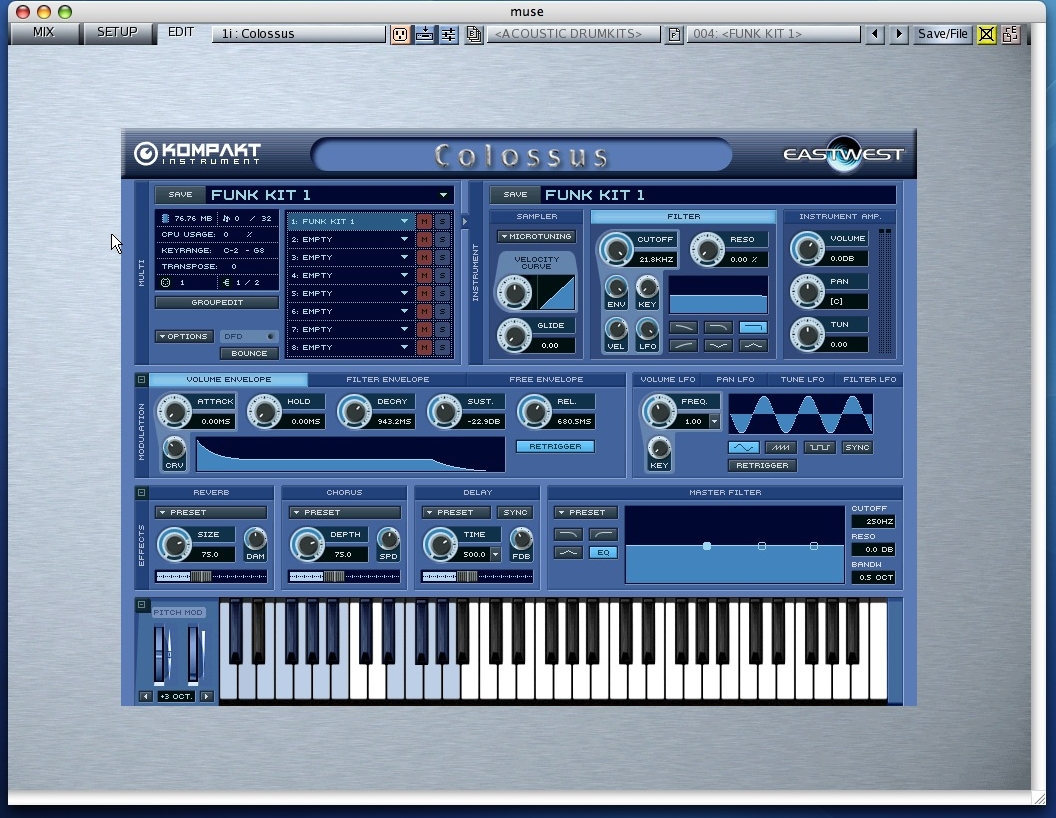Enable LFO Retrigger button
Screen dimensions: 1056x818
click(762, 465)
